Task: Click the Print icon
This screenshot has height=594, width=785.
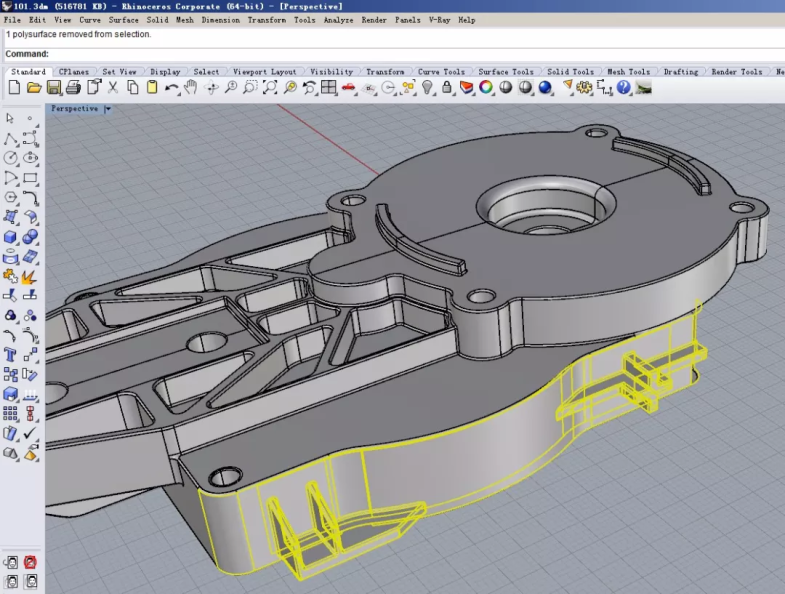Action: pos(72,88)
